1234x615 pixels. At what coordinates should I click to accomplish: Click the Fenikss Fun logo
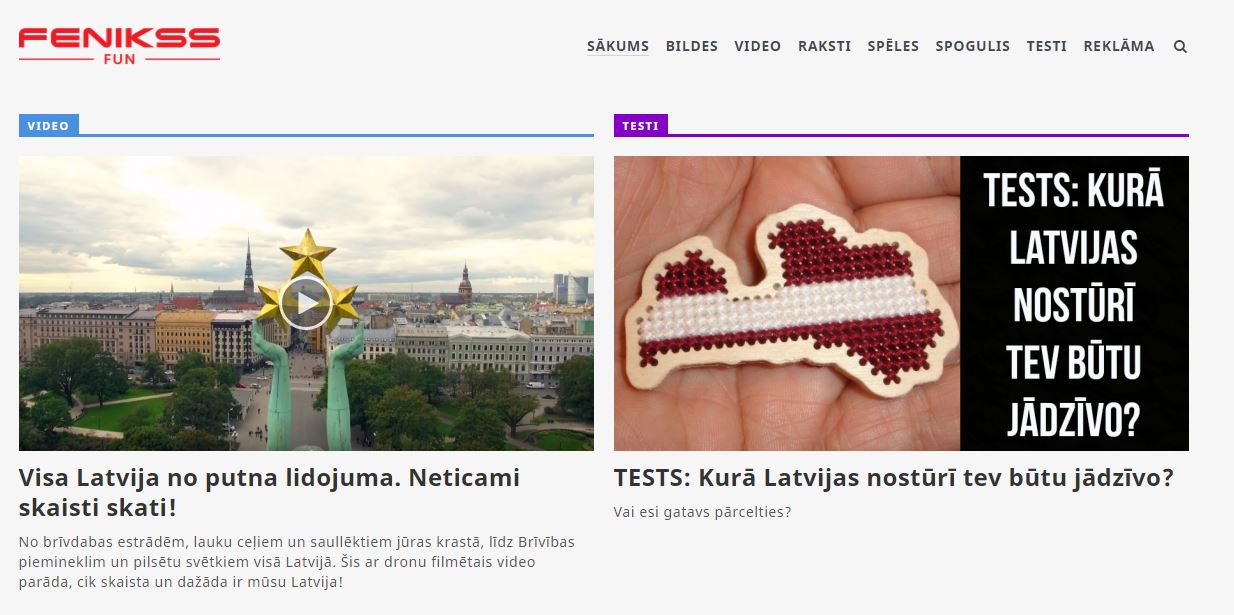point(119,46)
